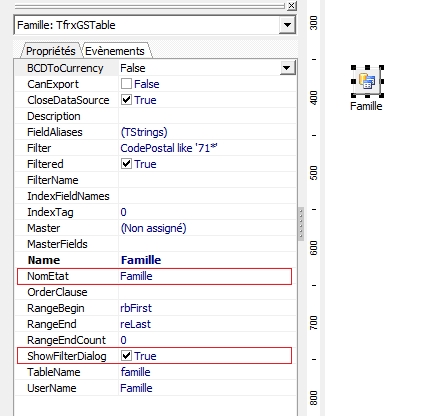Click the RangeBegin value rbFirst
The height and width of the screenshot is (416, 432).
pos(136,308)
